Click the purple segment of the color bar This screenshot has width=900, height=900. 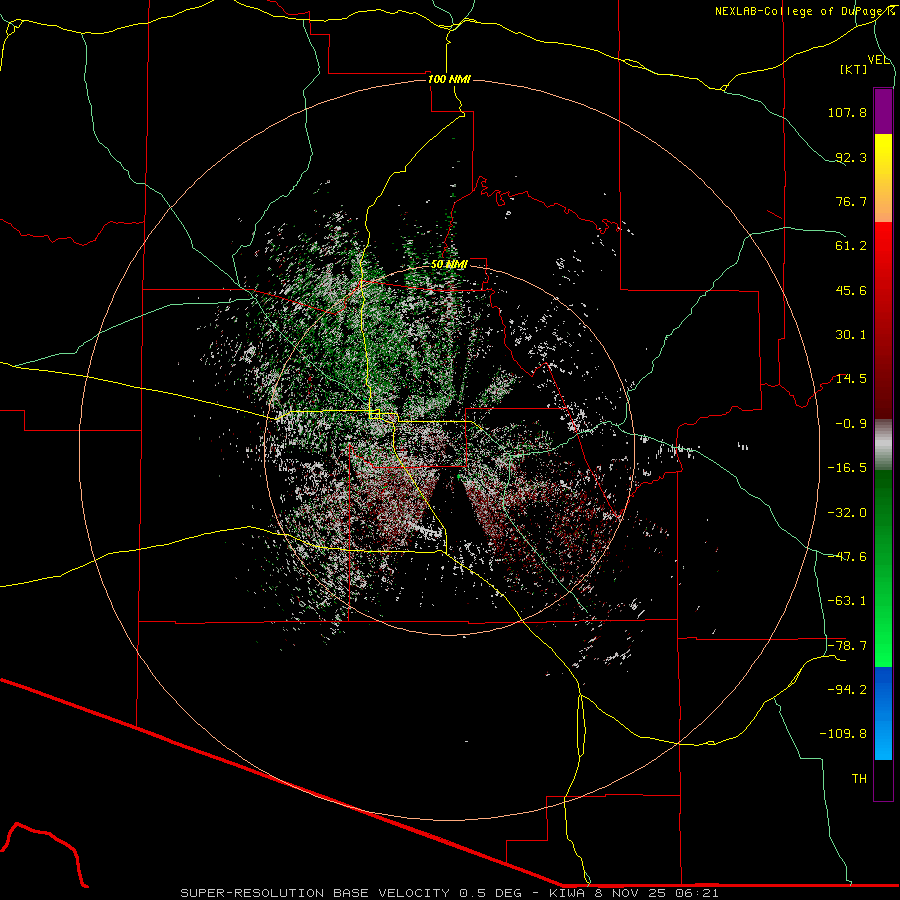pos(883,111)
